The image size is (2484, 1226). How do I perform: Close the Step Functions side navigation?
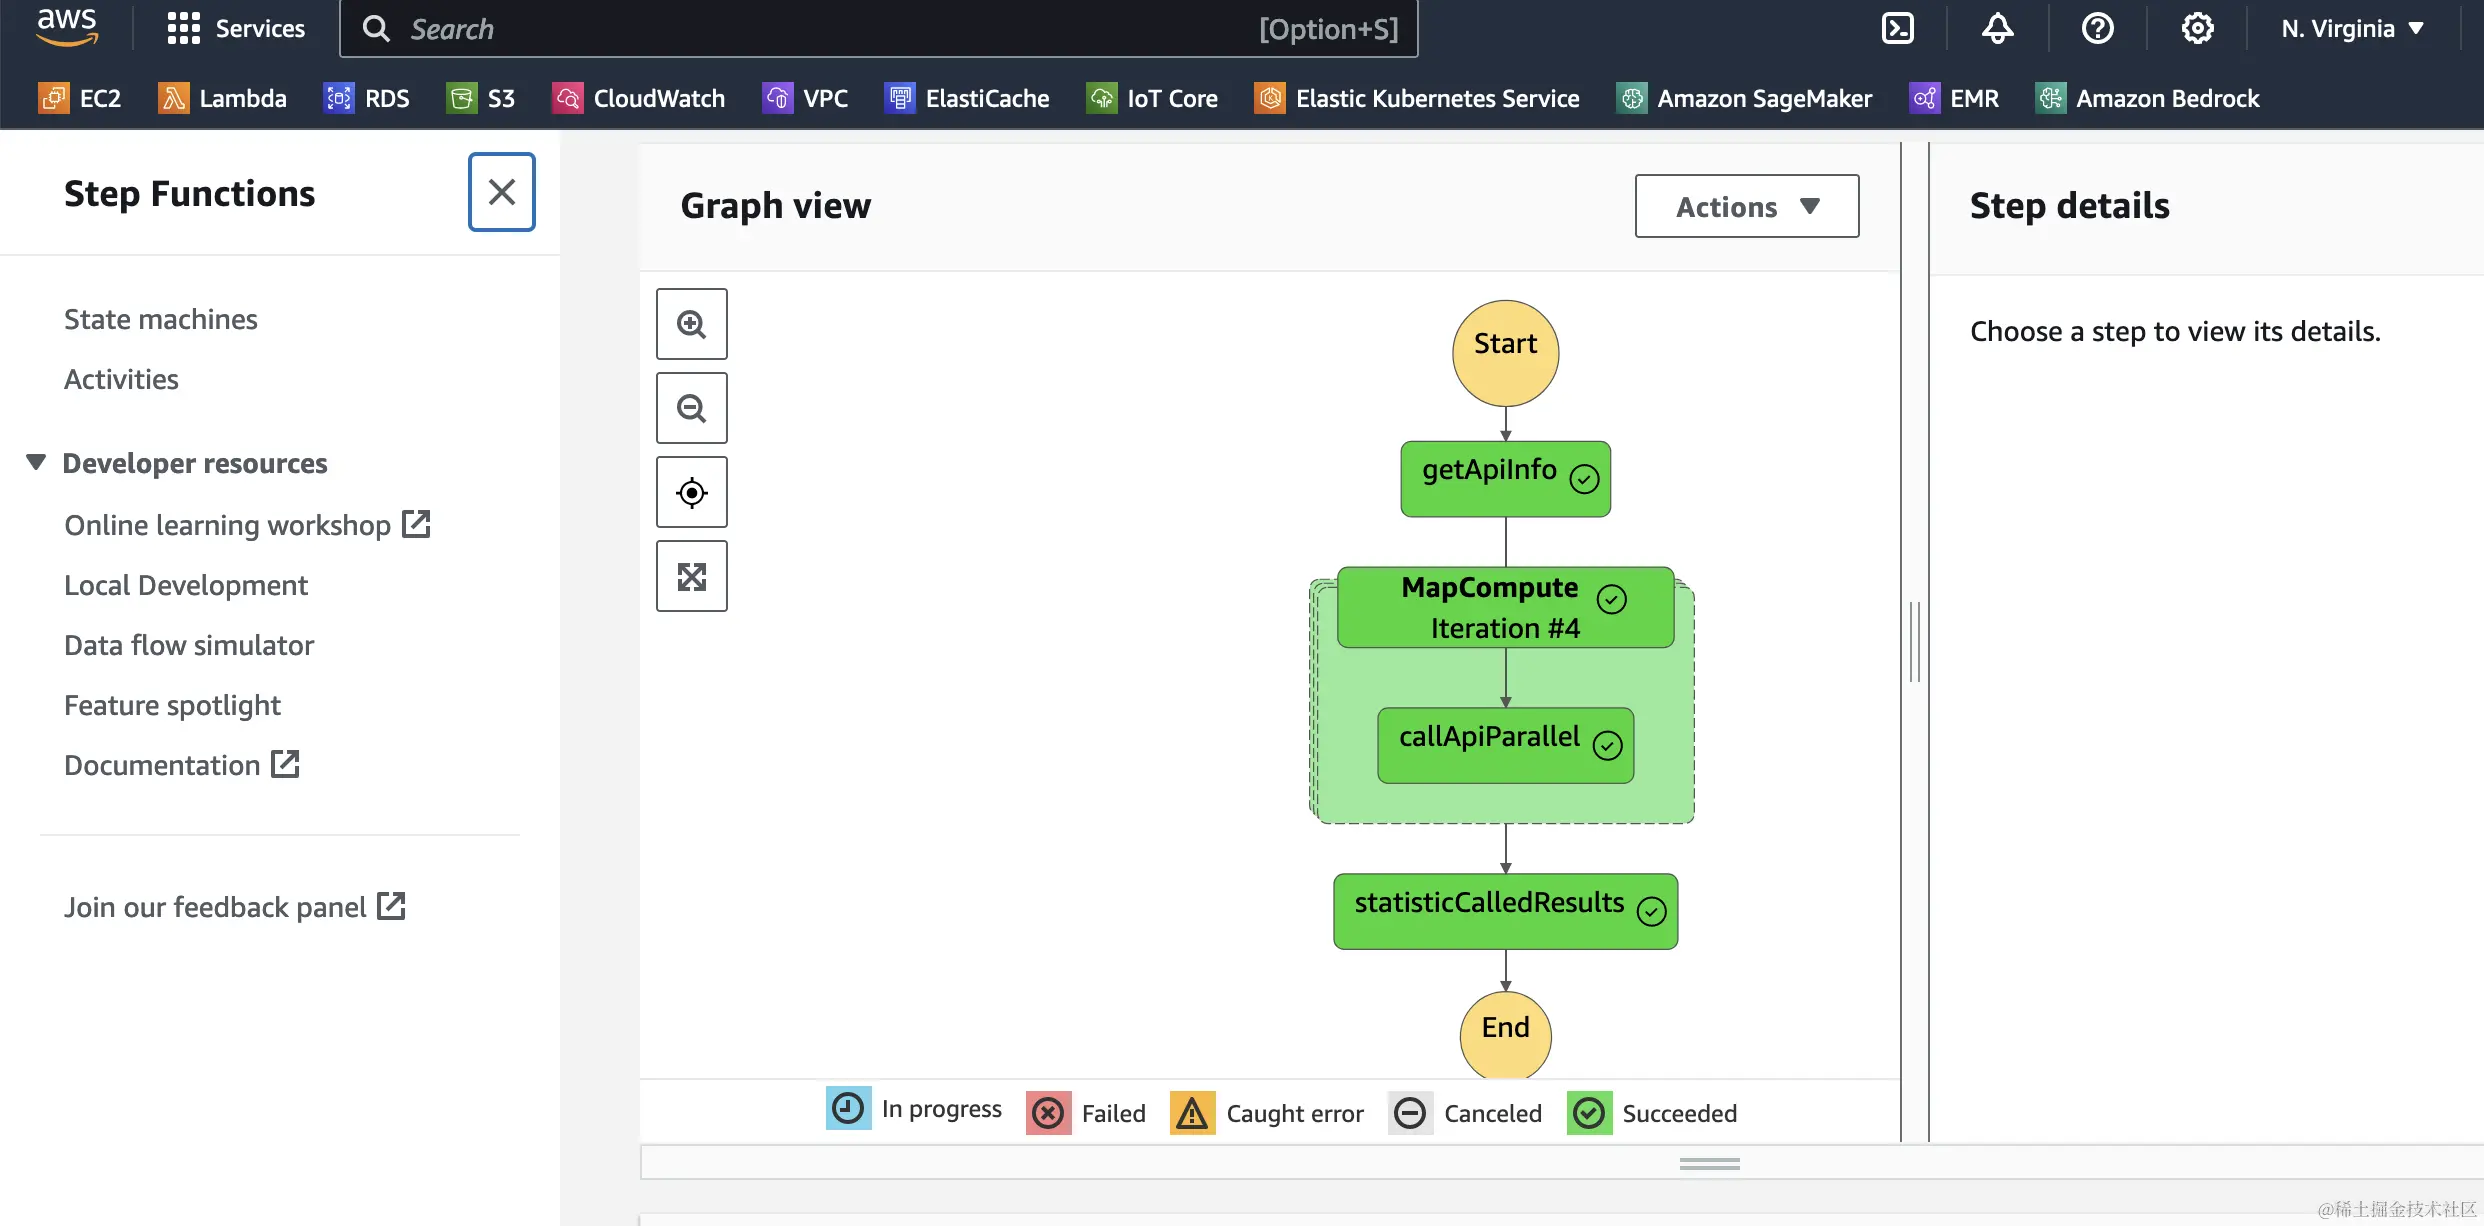click(502, 192)
